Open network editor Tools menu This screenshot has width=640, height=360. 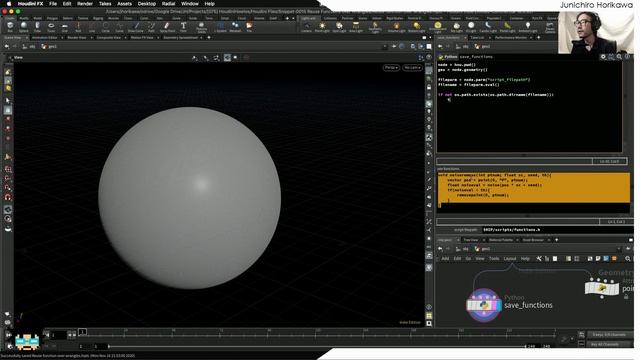(494, 259)
